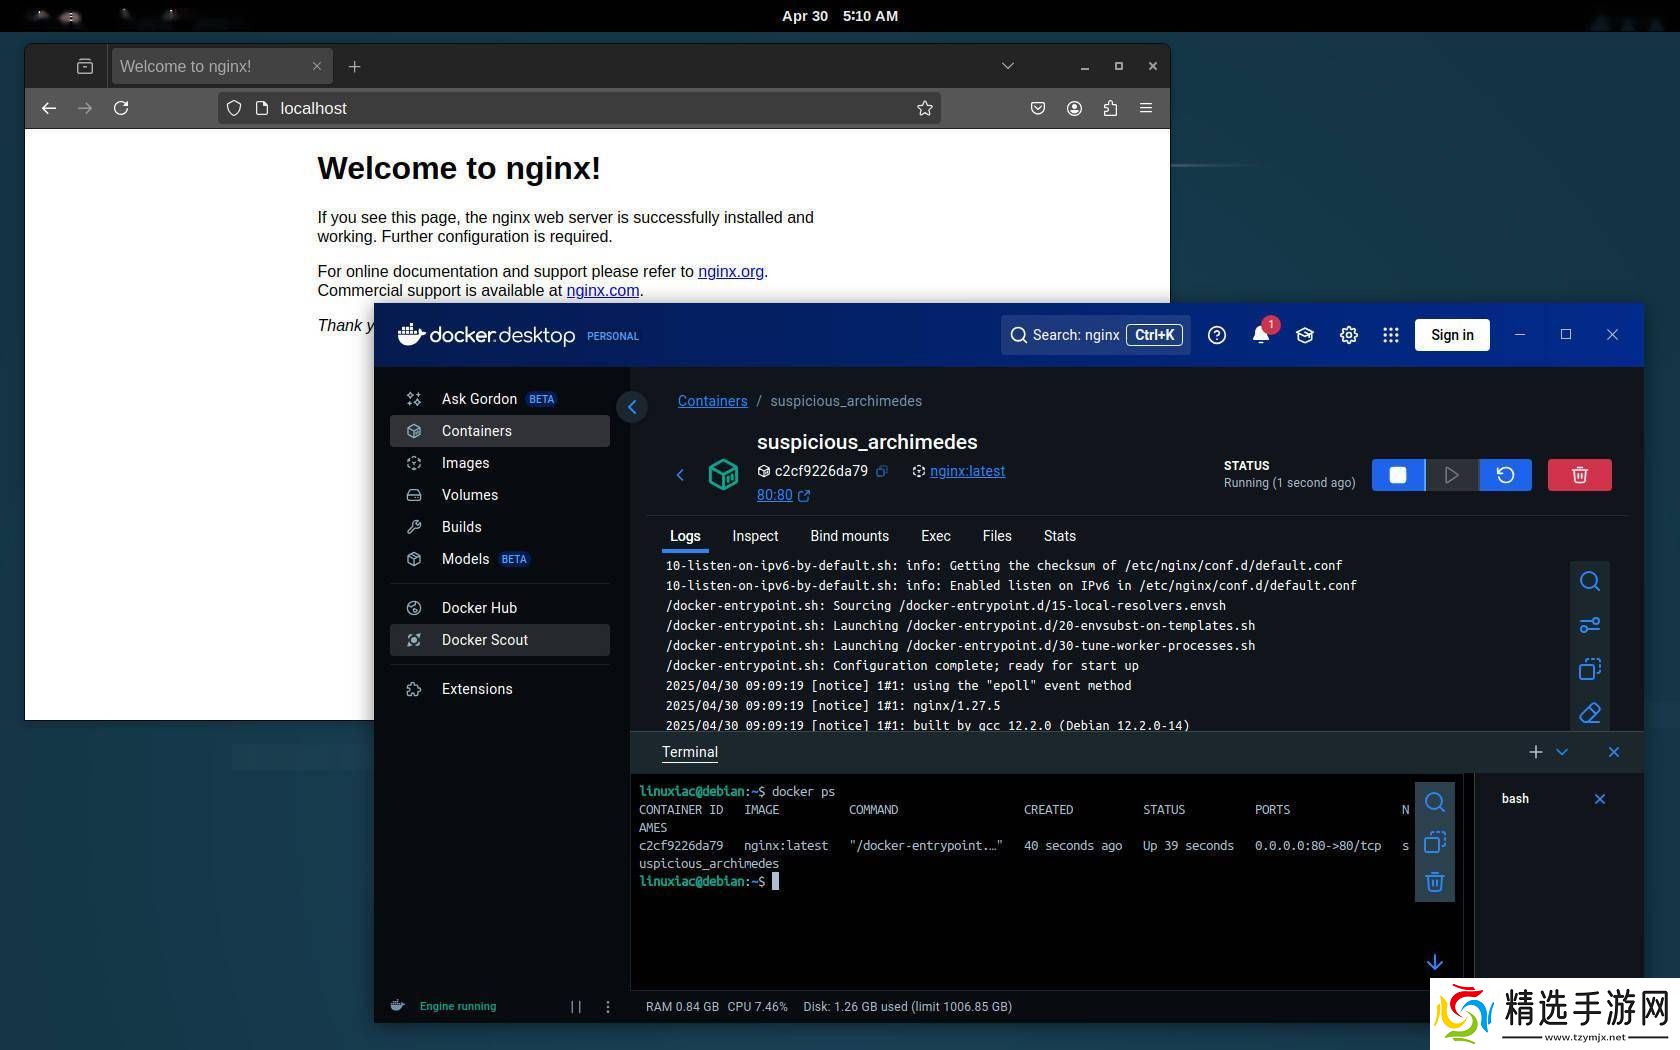
Task: Click the search logs magnifier icon
Action: point(1589,582)
